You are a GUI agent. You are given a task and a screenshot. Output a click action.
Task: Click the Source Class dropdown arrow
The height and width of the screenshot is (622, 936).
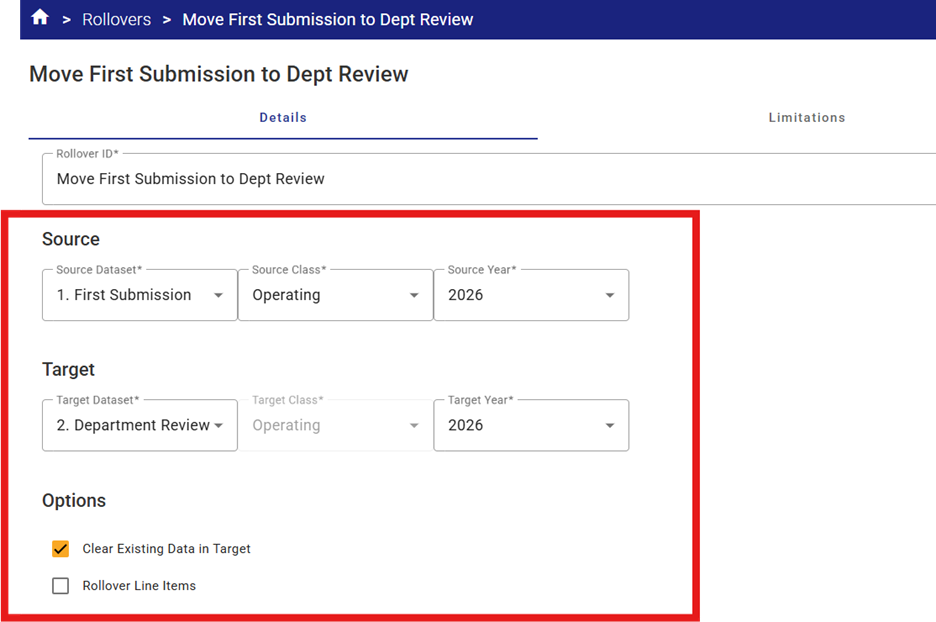coord(414,296)
